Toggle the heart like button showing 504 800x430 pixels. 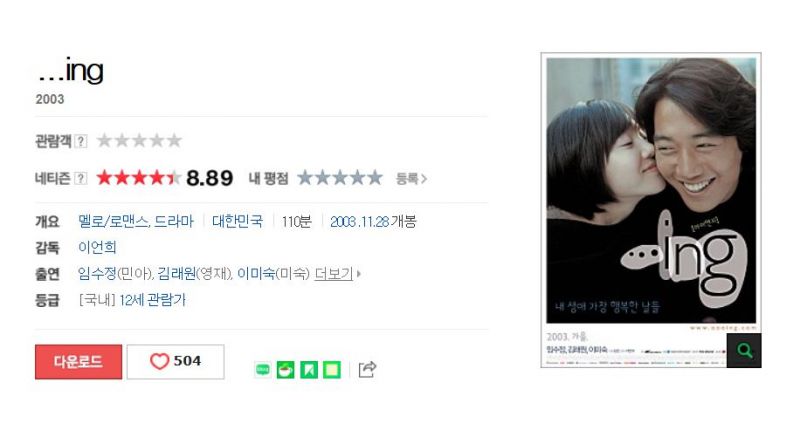176,362
